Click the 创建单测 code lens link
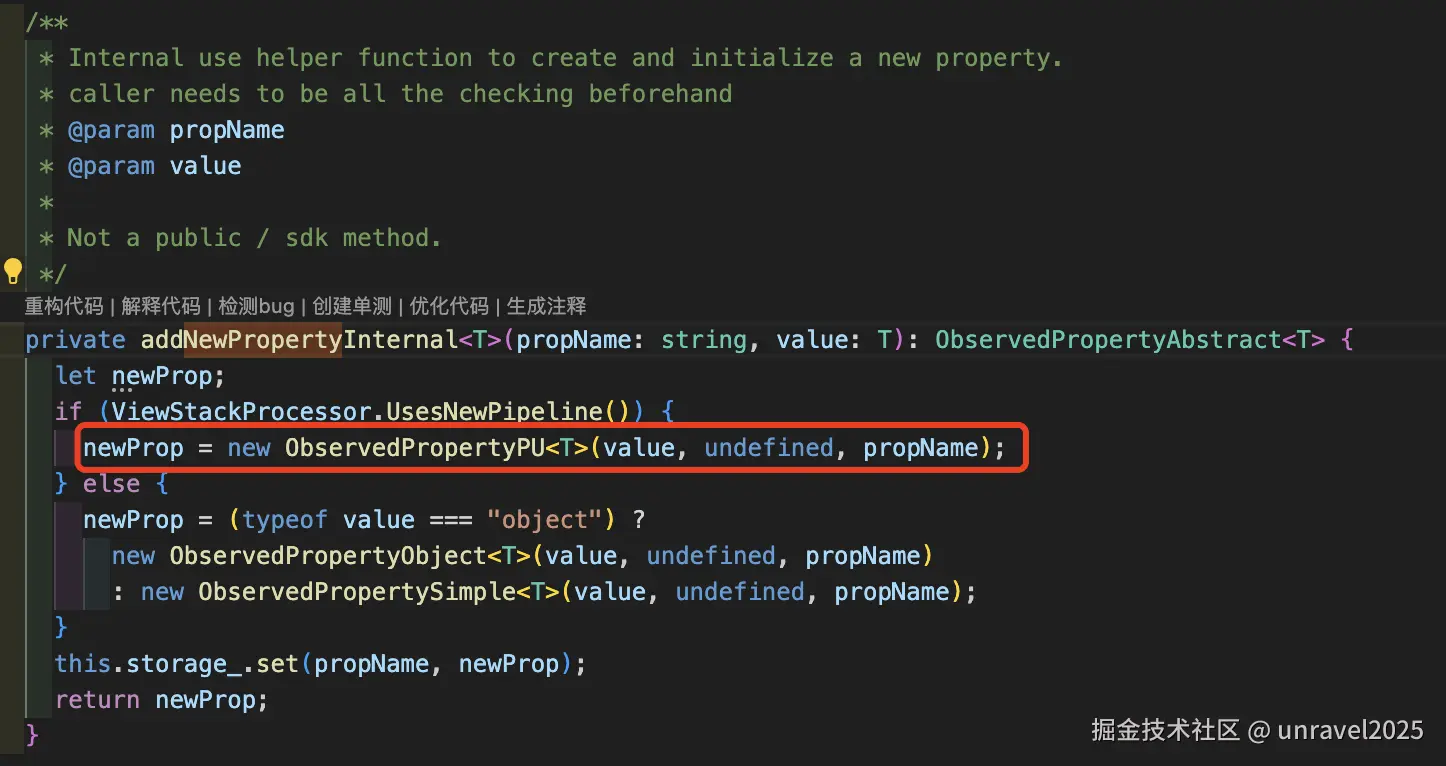The width and height of the screenshot is (1446, 766). click(x=352, y=306)
